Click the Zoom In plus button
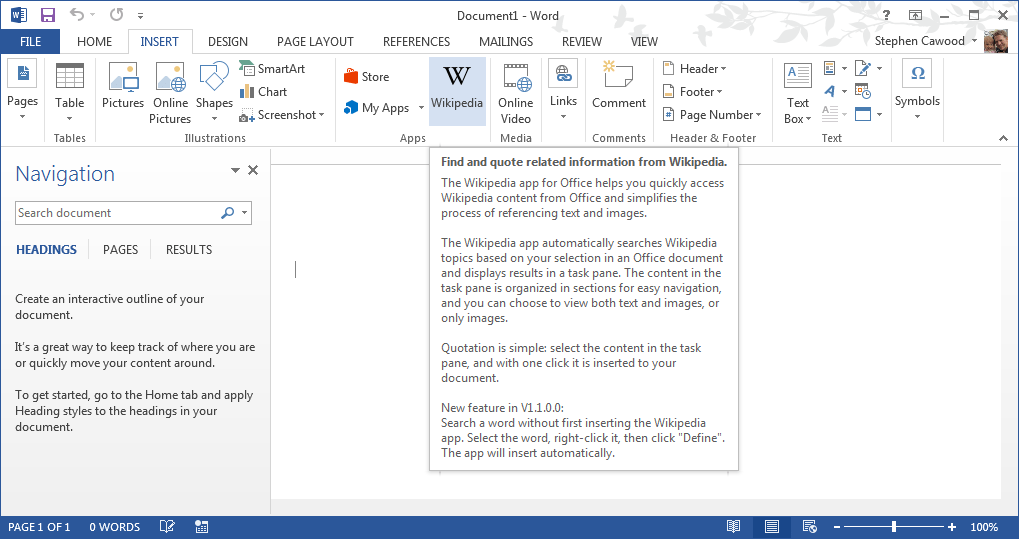 (952, 527)
